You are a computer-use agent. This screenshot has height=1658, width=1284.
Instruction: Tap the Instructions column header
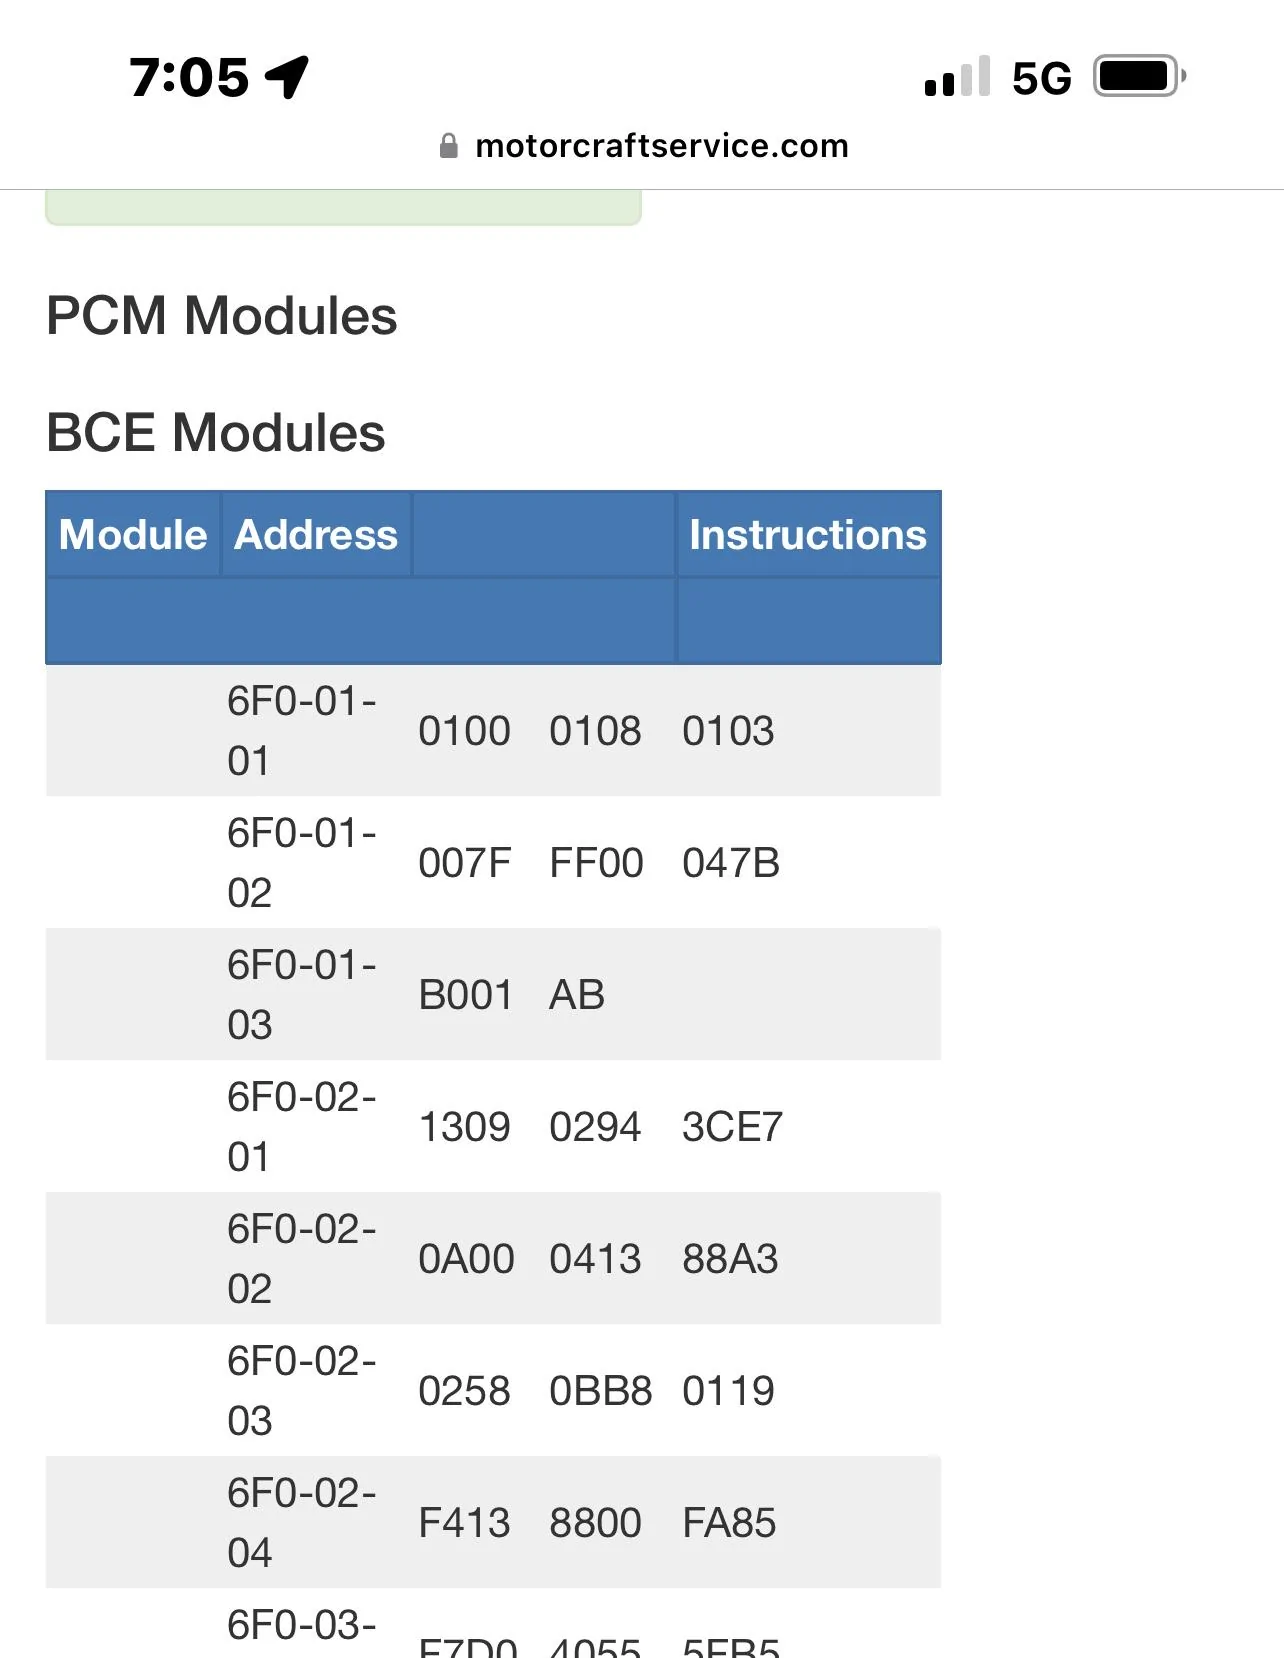pyautogui.click(x=807, y=535)
